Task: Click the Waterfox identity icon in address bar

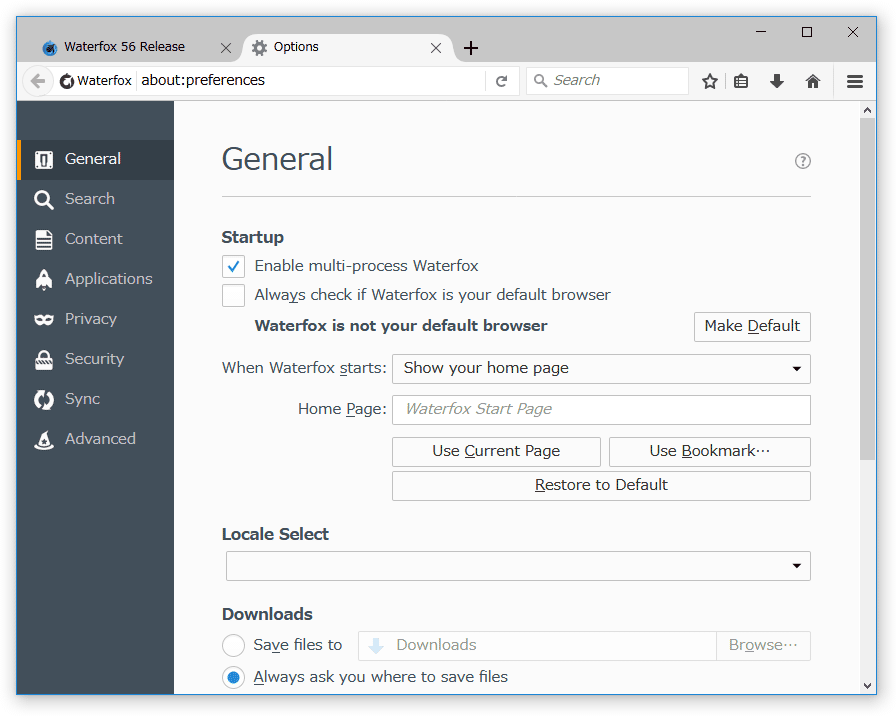Action: pyautogui.click(x=67, y=81)
